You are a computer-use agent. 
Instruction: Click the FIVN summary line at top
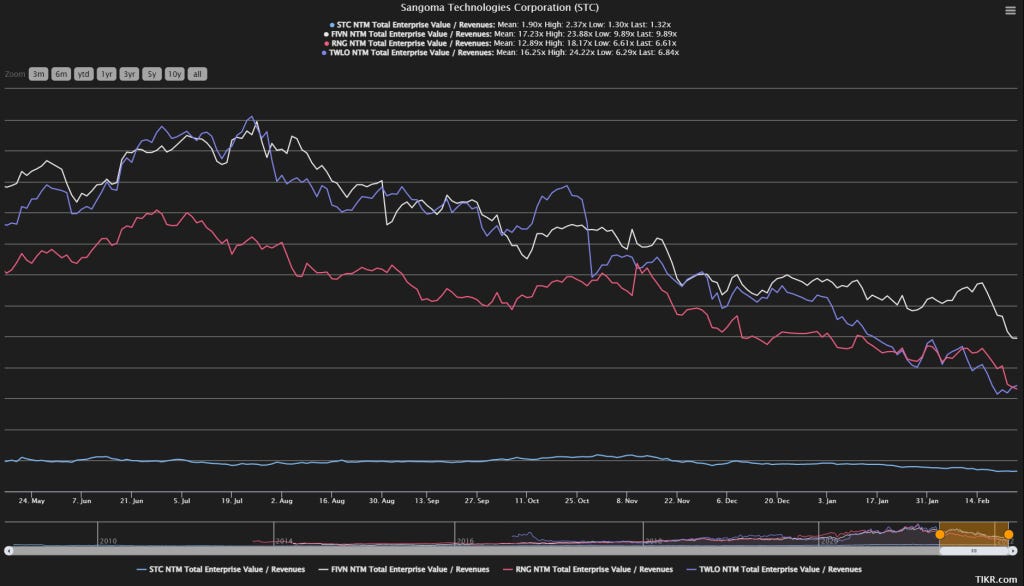pyautogui.click(x=500, y=34)
